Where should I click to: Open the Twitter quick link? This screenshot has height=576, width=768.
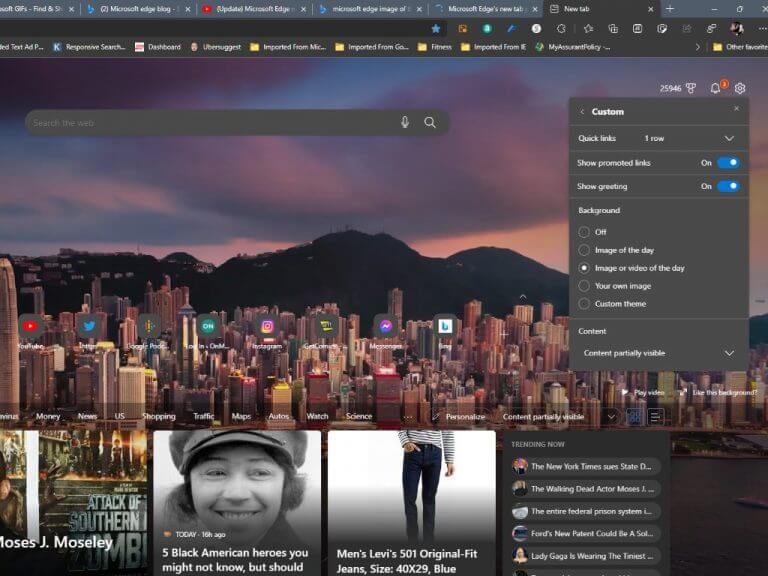89,326
